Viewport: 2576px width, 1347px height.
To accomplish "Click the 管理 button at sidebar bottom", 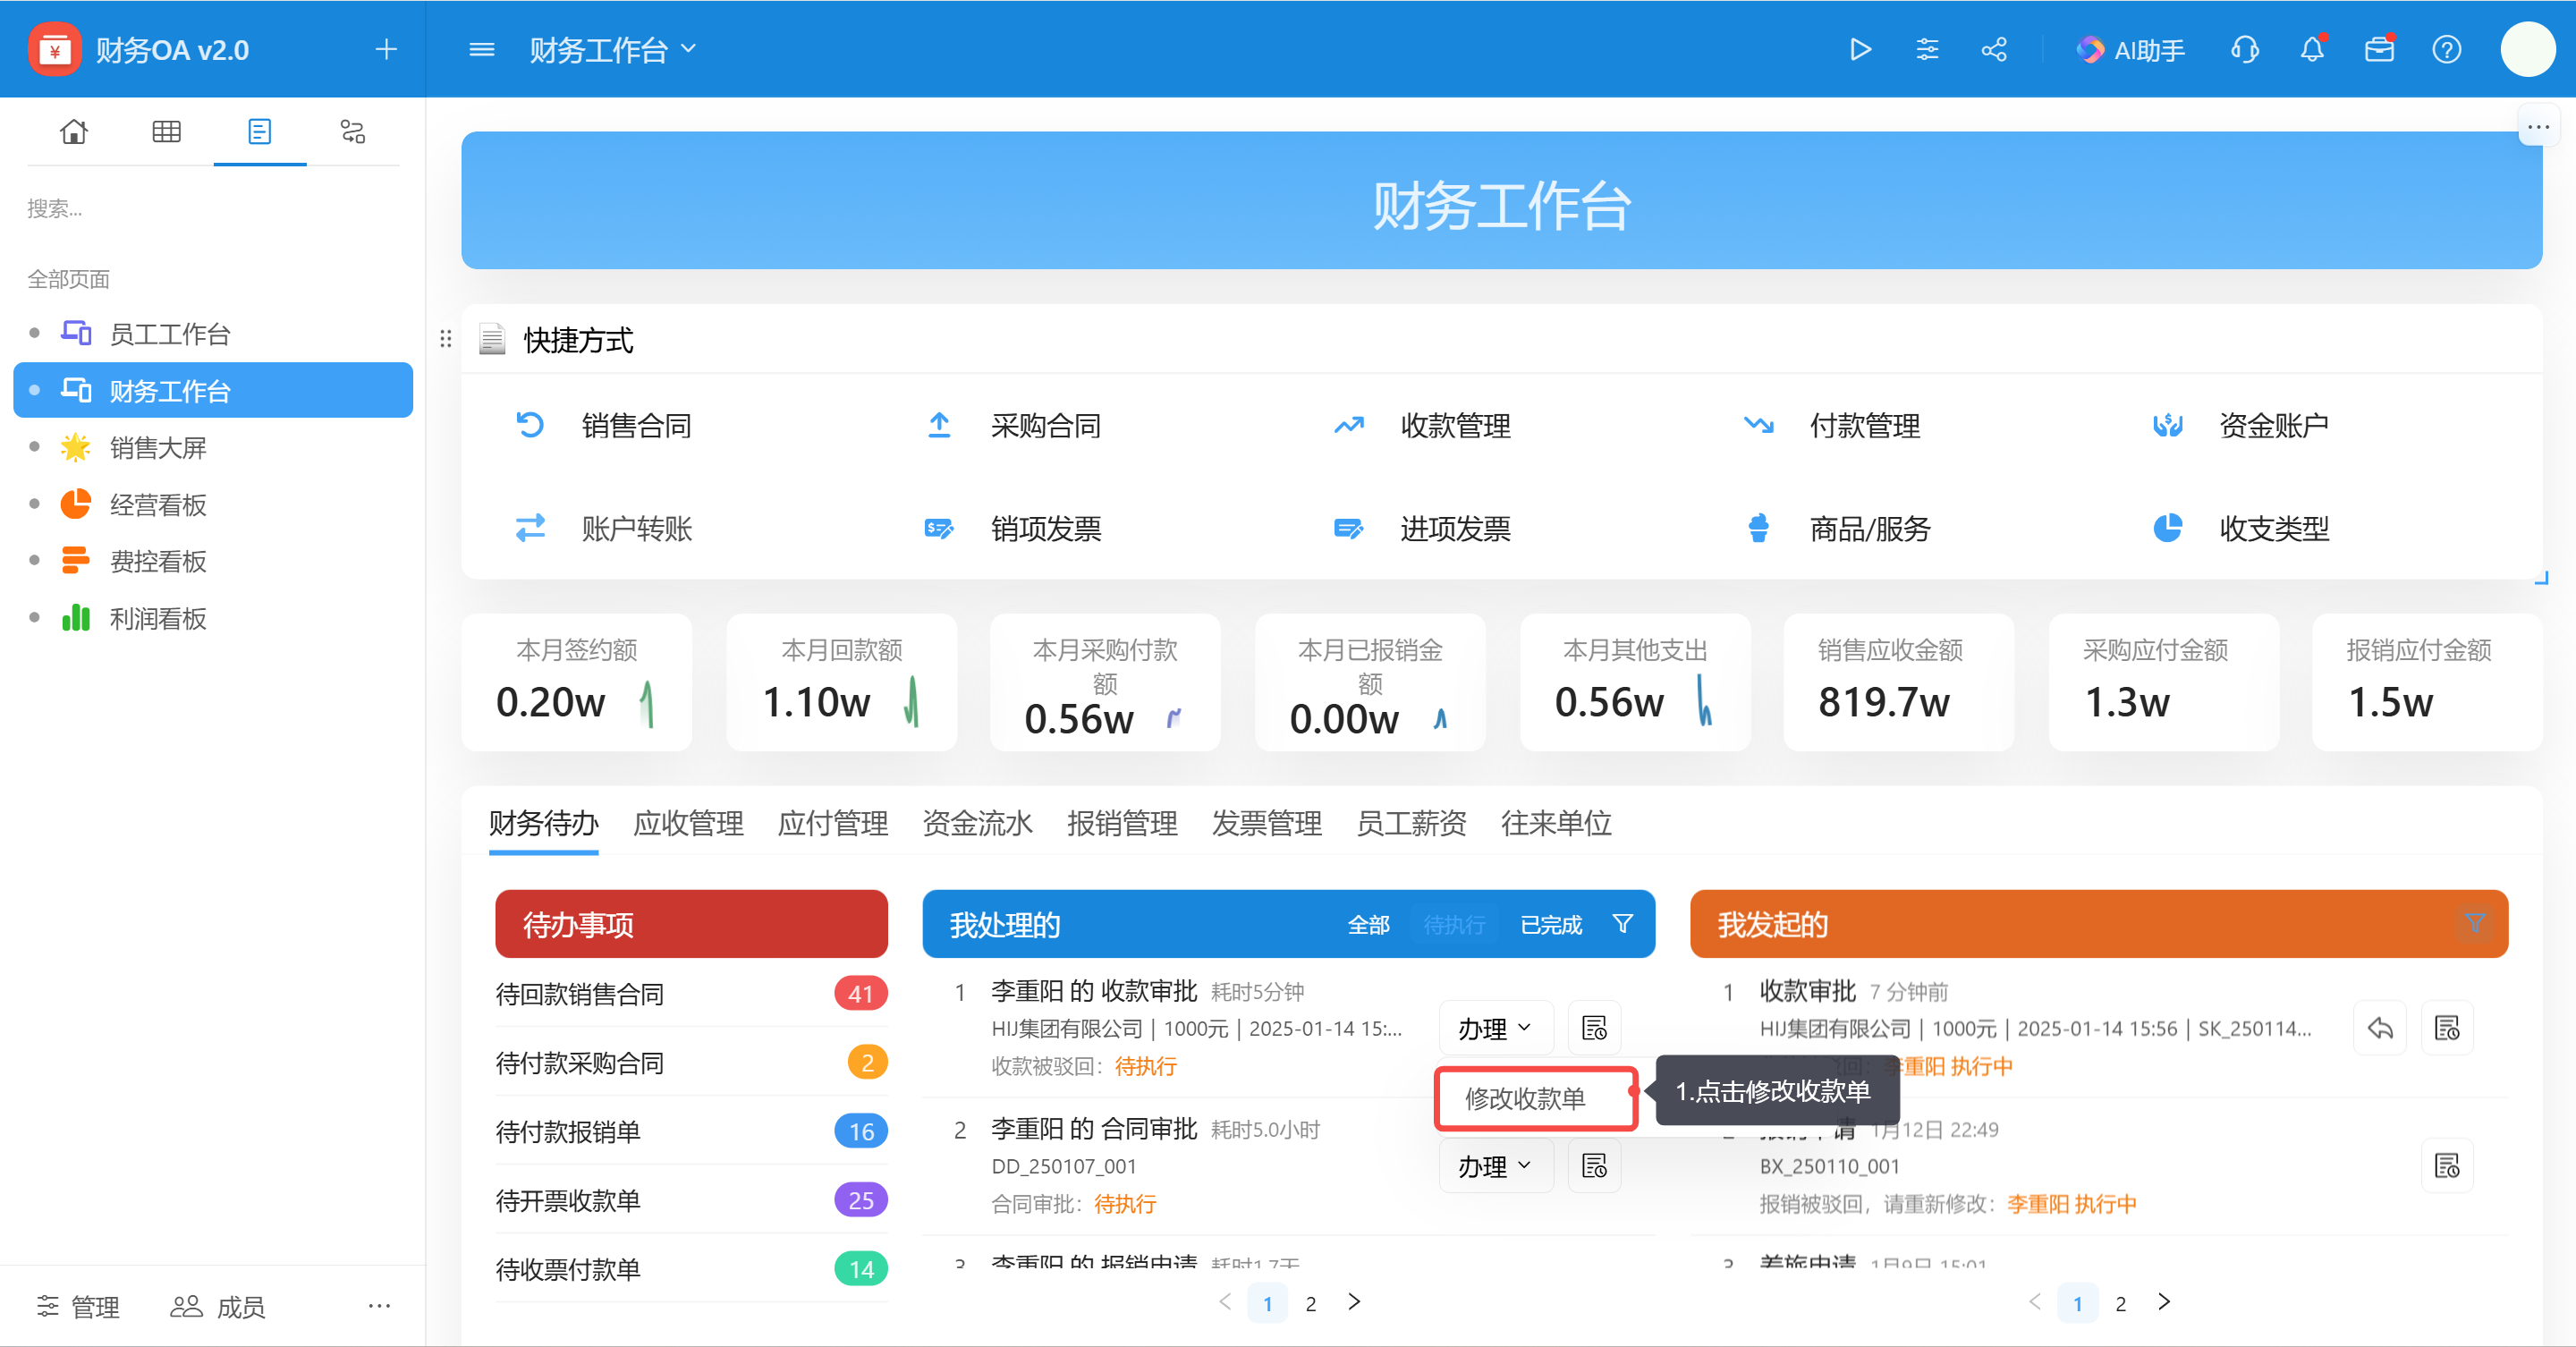I will (x=78, y=1306).
